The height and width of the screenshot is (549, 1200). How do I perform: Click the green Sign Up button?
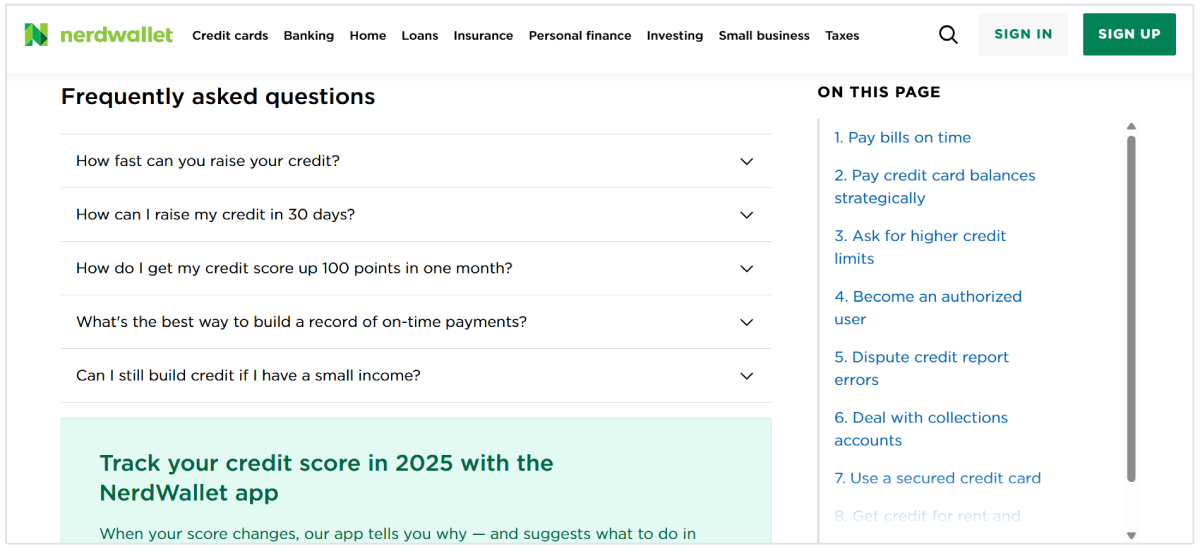point(1129,34)
